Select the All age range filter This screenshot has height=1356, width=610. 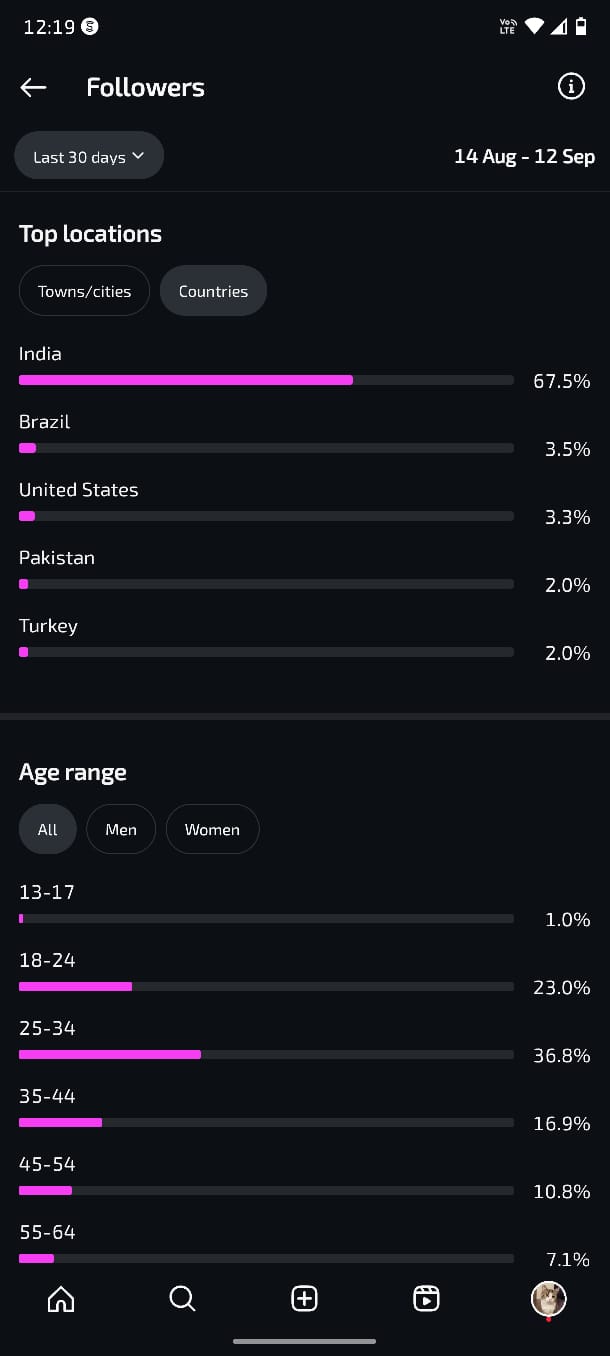tap(47, 829)
